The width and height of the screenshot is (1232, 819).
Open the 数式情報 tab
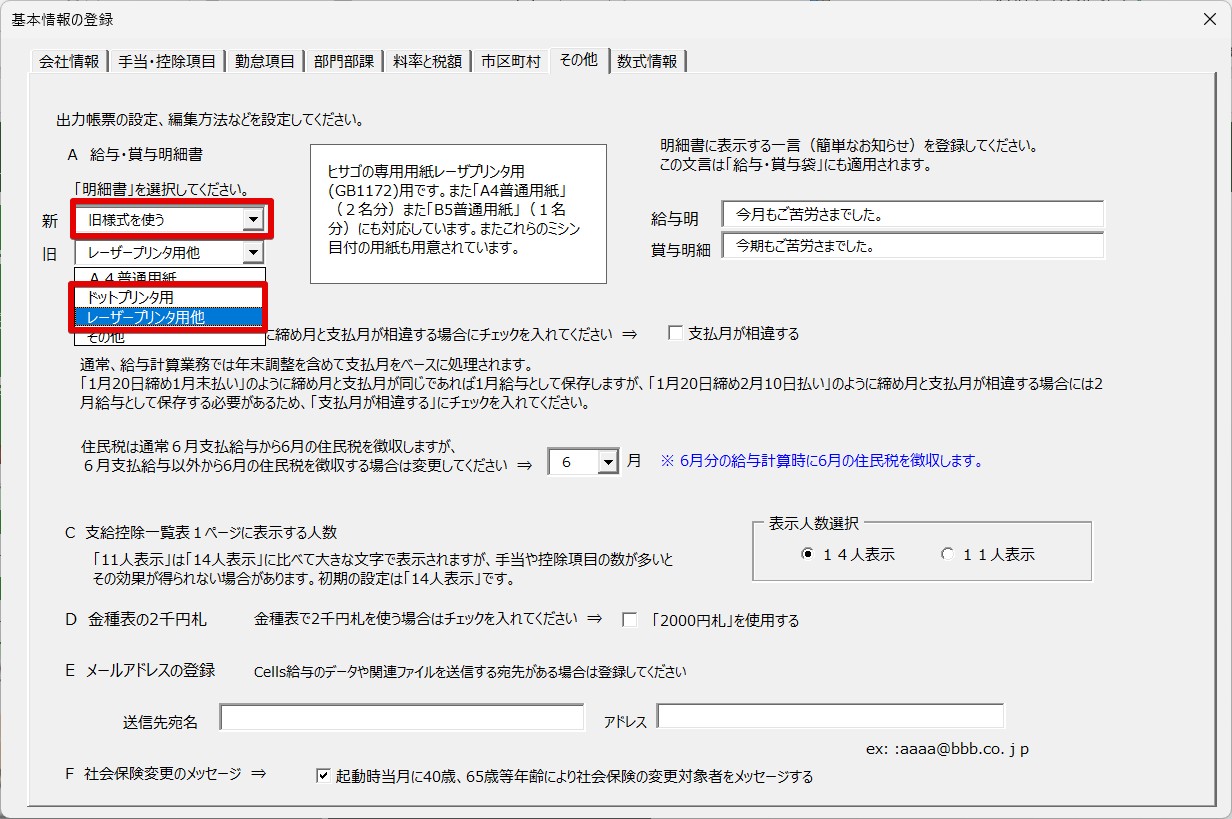(646, 61)
